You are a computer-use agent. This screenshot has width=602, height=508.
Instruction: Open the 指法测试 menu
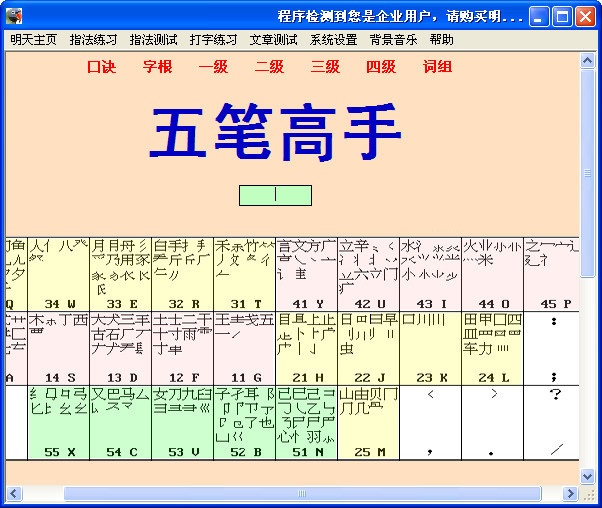coord(153,40)
